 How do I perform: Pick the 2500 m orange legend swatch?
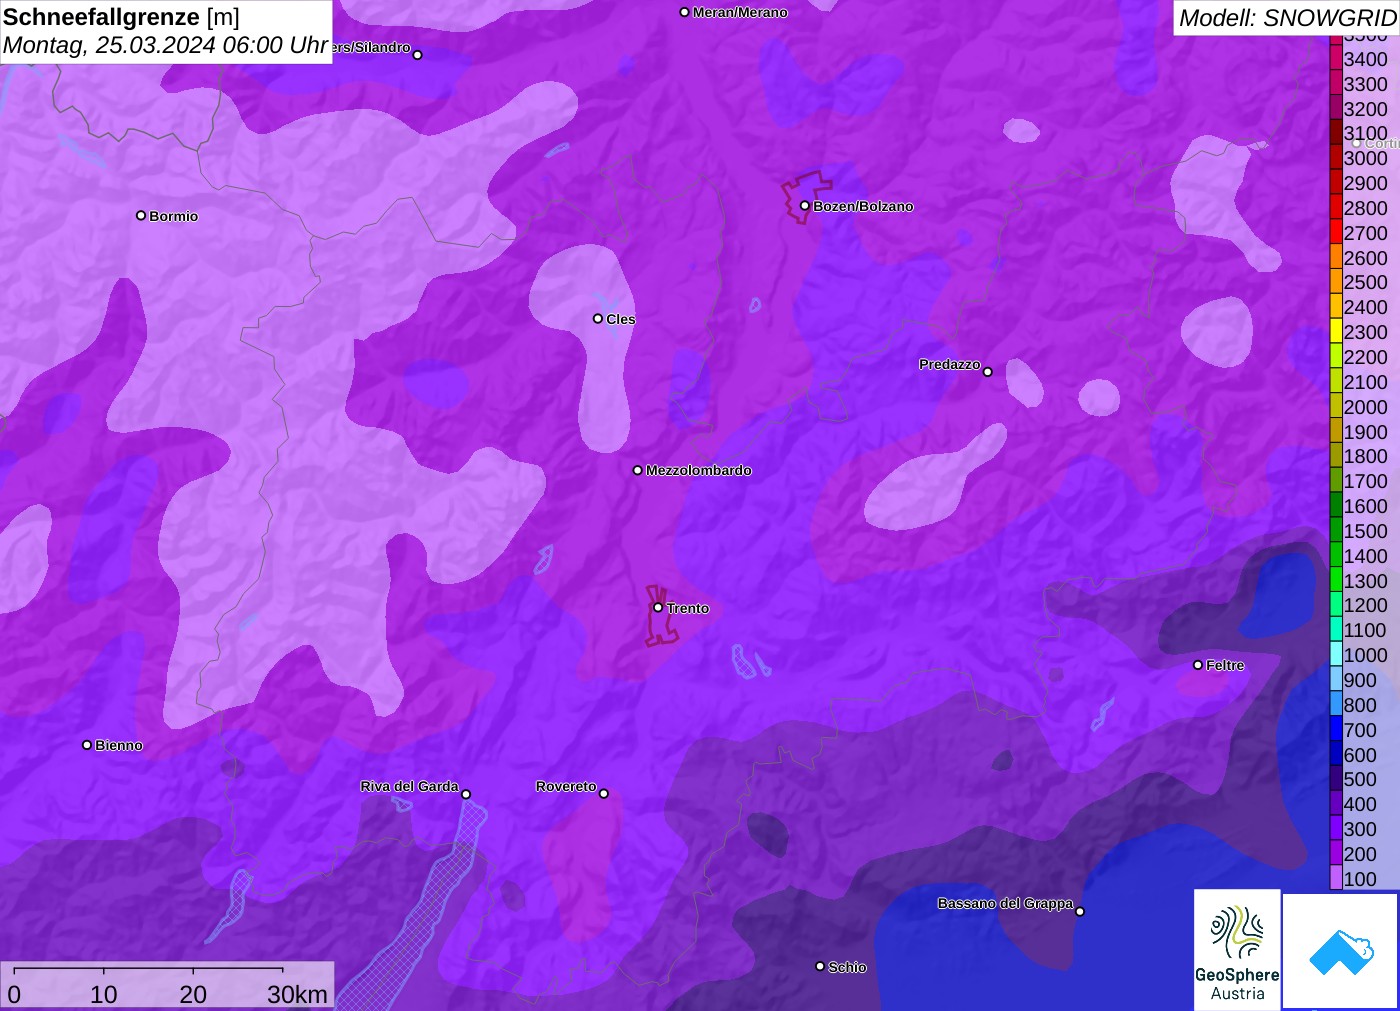1336,282
